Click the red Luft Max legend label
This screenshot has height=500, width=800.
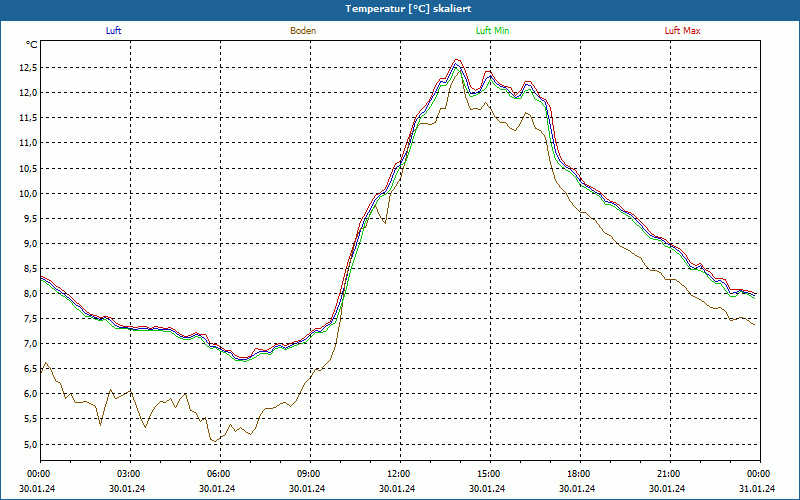(x=682, y=31)
